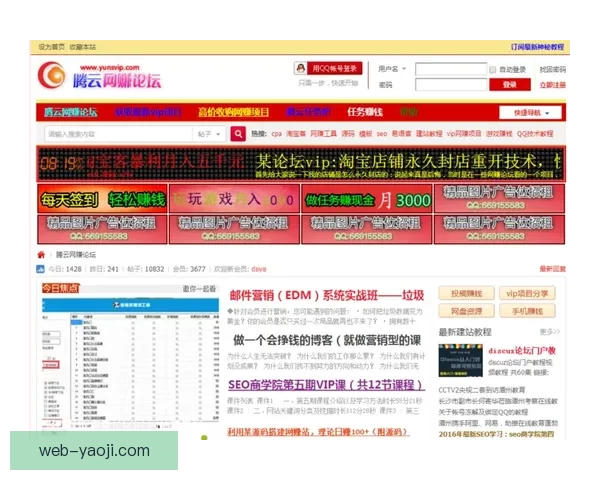The image size is (600, 480).
Task: Click the 玩游戏 ad banner
Action: tap(234, 199)
